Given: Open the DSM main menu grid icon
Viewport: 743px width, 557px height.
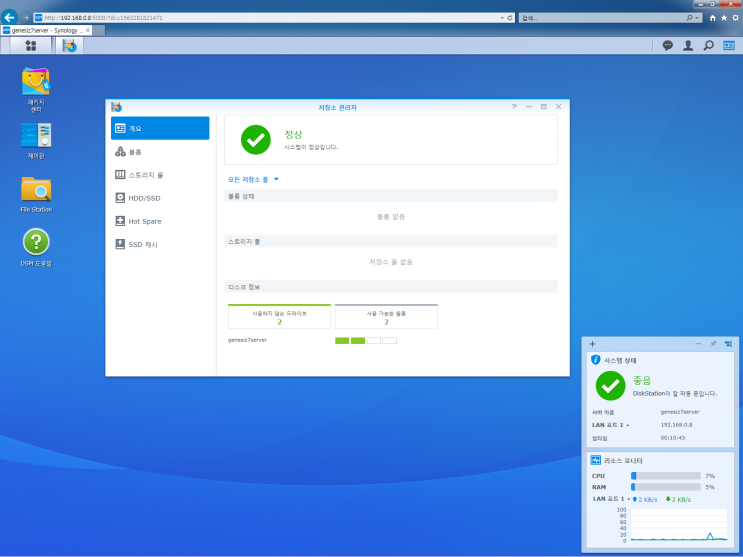Looking at the screenshot, I should [x=31, y=46].
